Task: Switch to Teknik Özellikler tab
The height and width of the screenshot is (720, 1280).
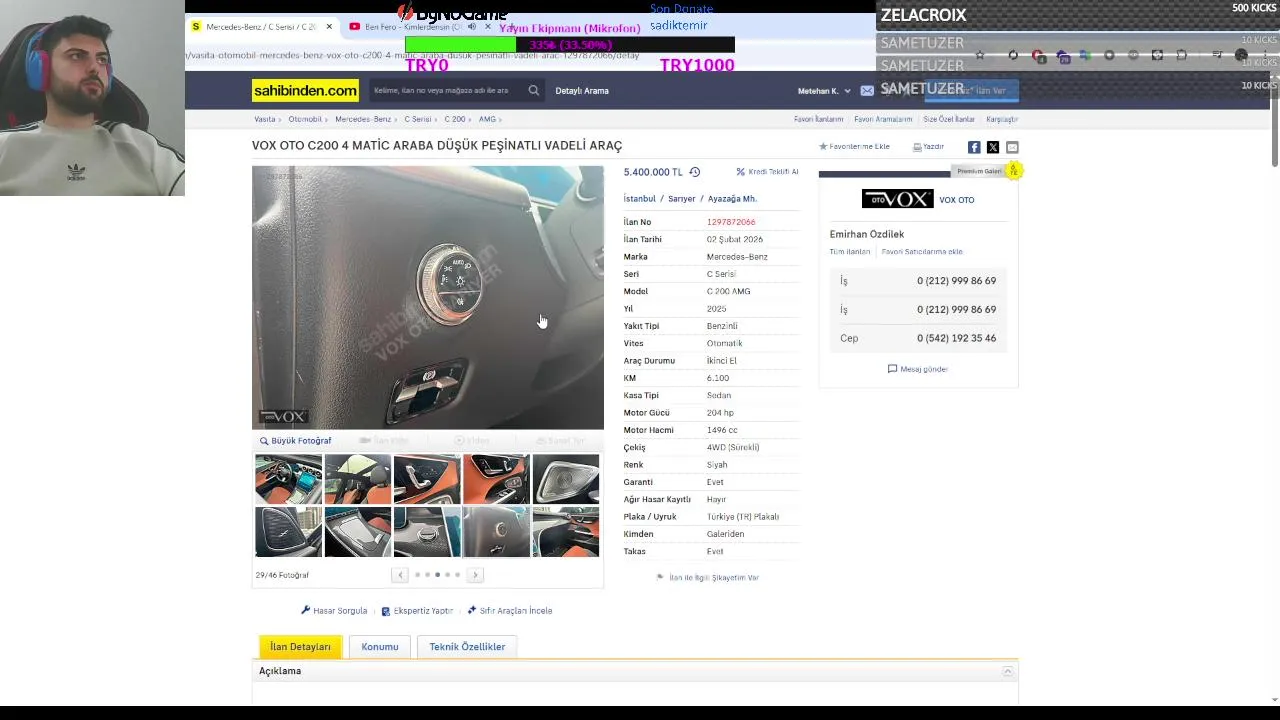Action: (x=467, y=647)
